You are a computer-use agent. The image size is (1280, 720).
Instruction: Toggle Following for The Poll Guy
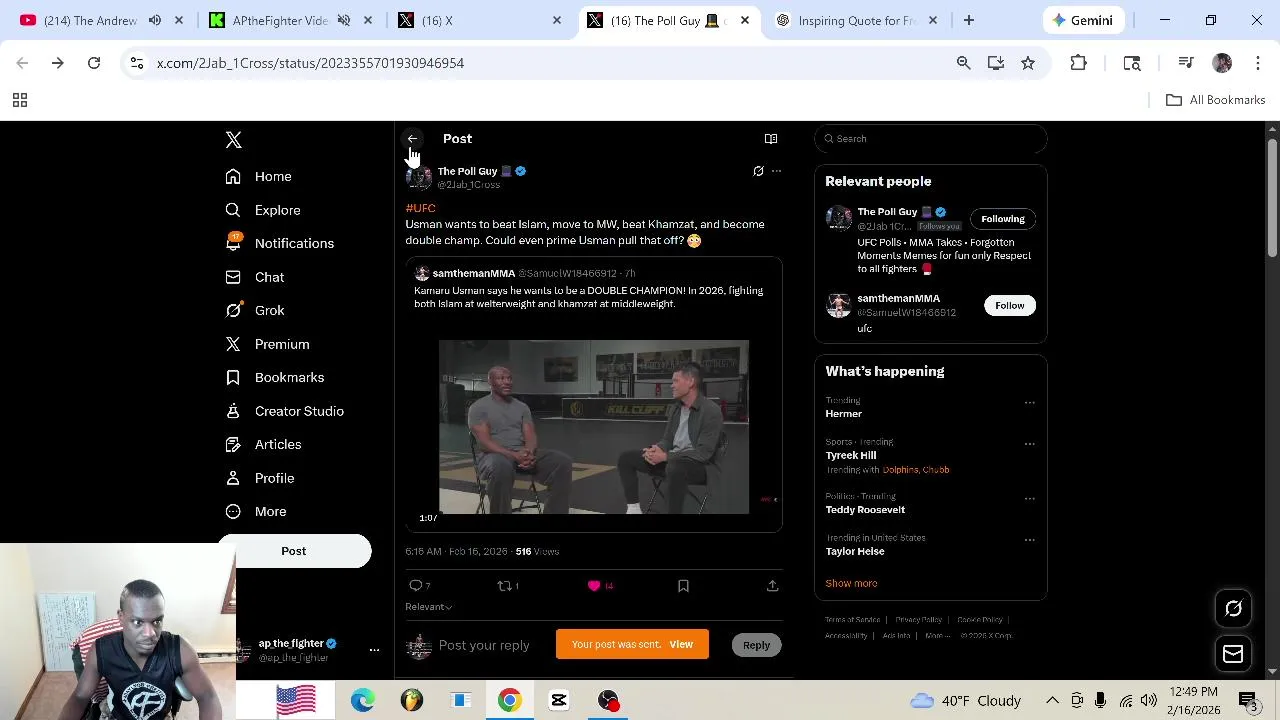[1002, 219]
